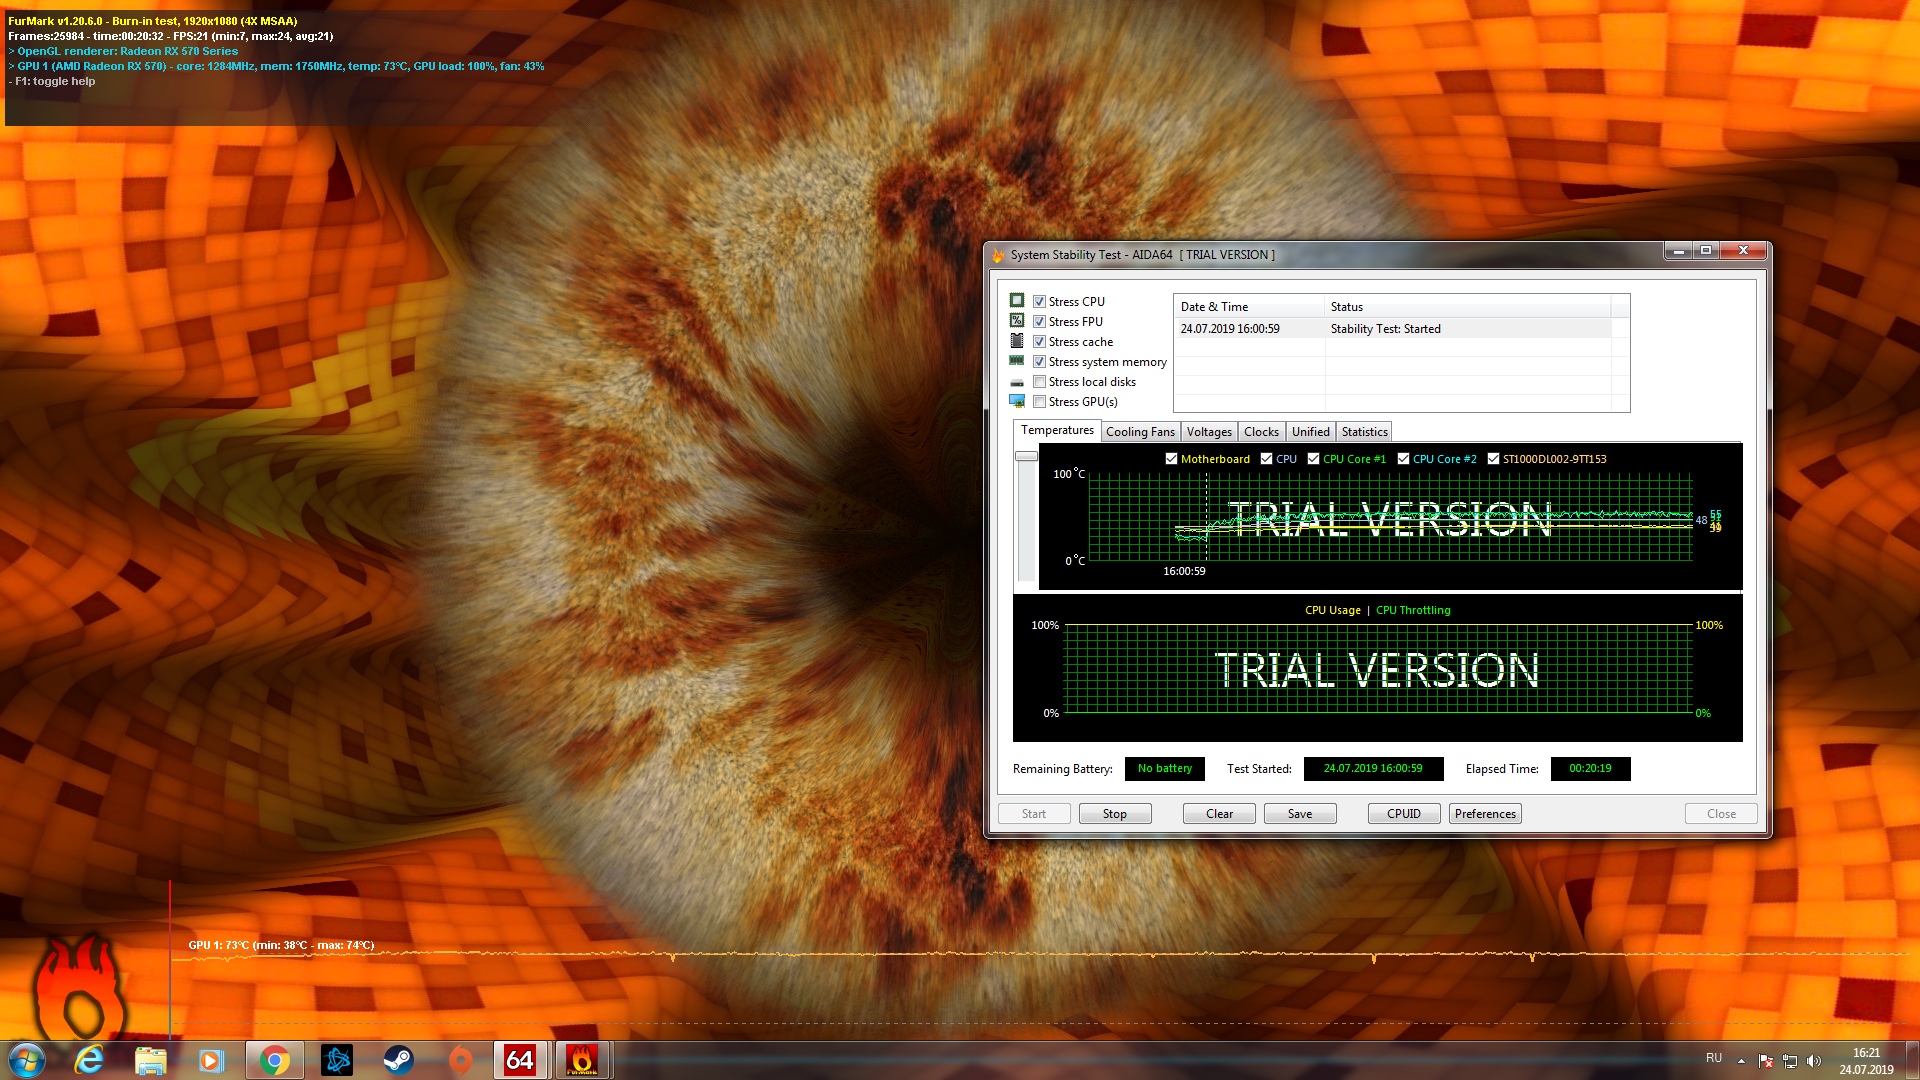Viewport: 1920px width, 1080px height.
Task: Click the Windows Start orb
Action: [27, 1060]
